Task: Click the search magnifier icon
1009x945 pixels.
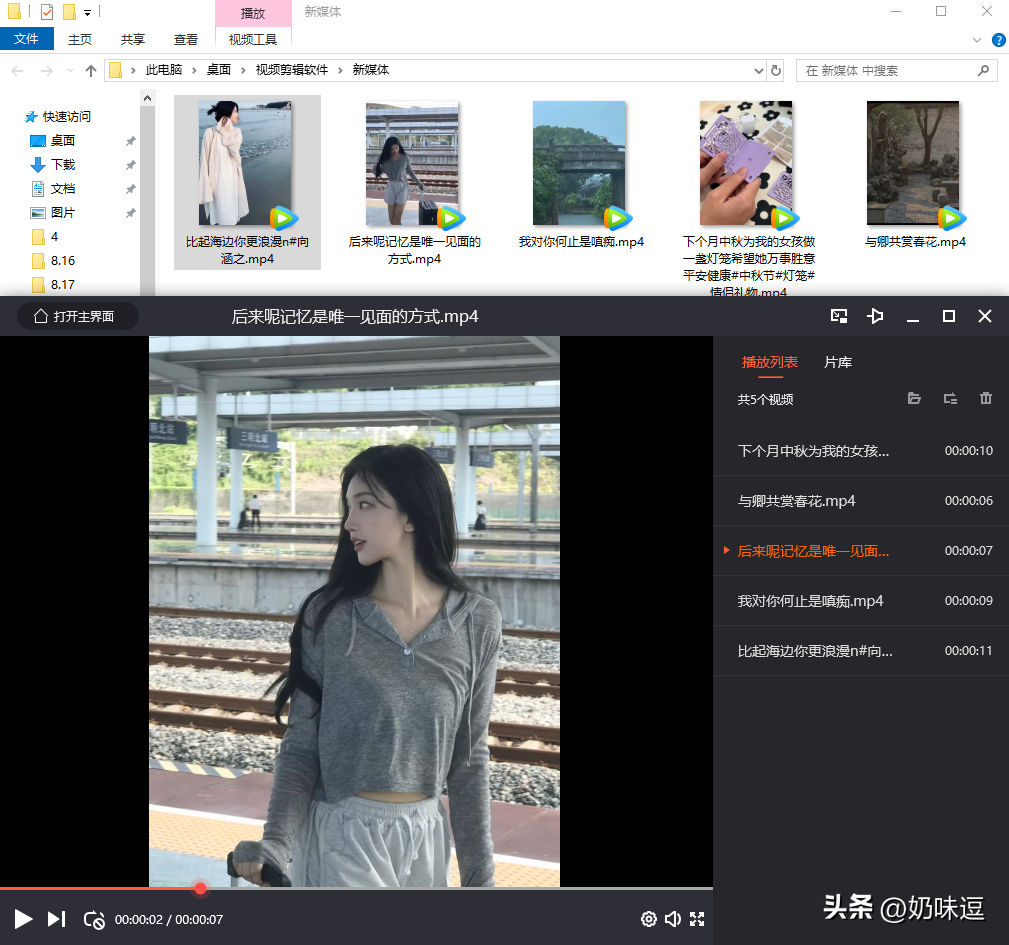Action: point(983,70)
